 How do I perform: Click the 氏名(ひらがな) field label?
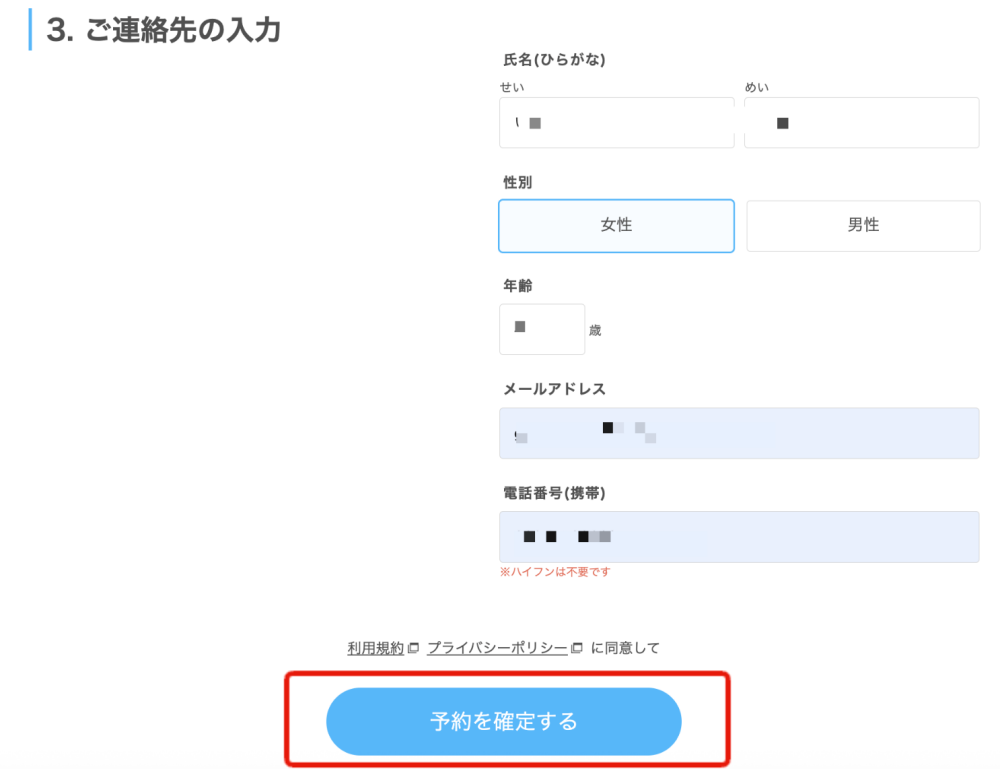point(552,60)
